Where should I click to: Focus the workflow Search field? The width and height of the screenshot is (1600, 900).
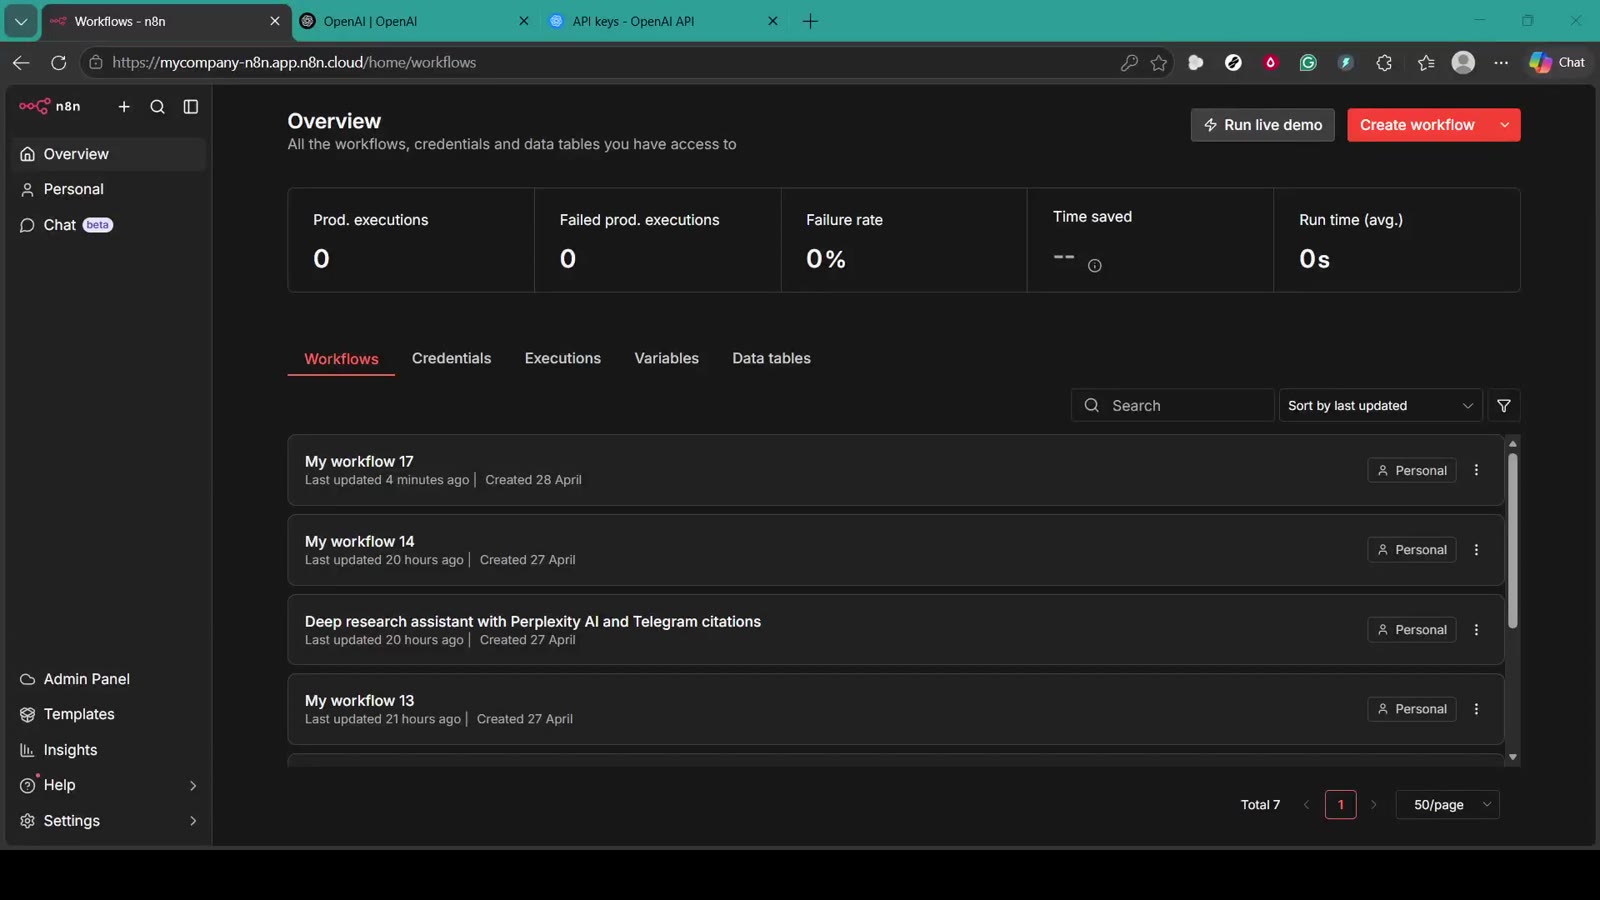click(1172, 406)
